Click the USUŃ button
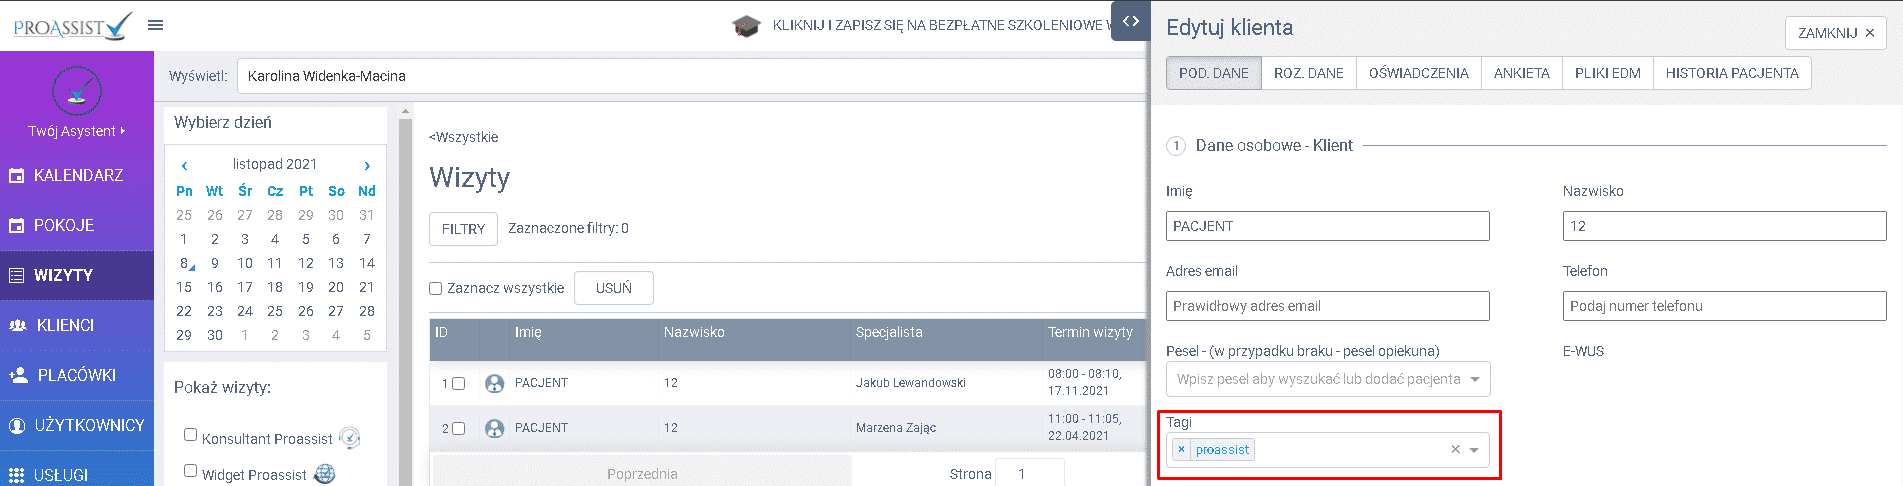The image size is (1903, 486). coord(614,288)
